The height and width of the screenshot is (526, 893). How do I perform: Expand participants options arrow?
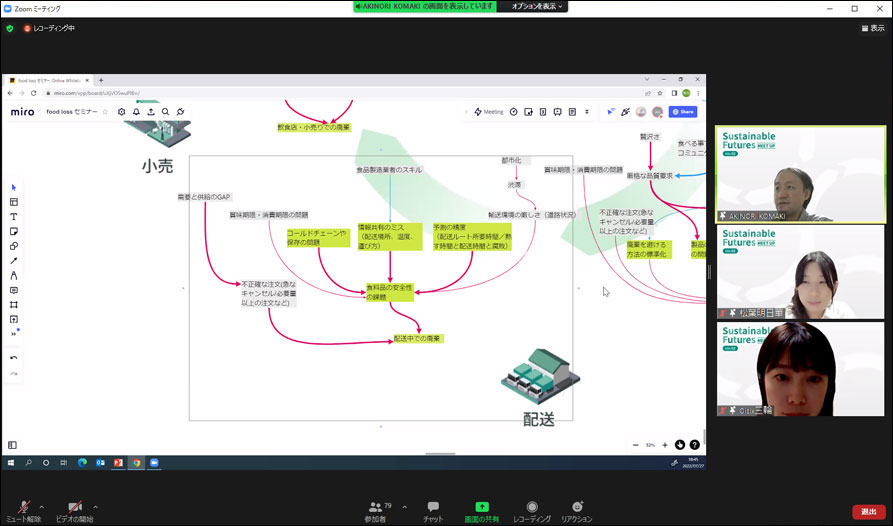coord(404,507)
